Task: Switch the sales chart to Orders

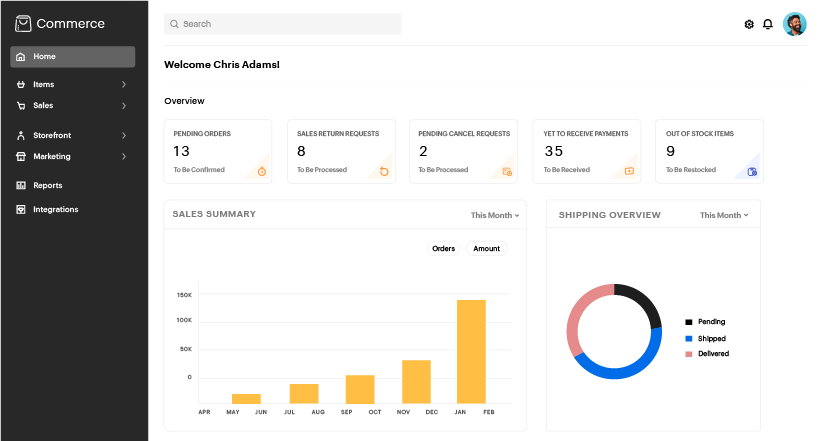Action: click(443, 248)
